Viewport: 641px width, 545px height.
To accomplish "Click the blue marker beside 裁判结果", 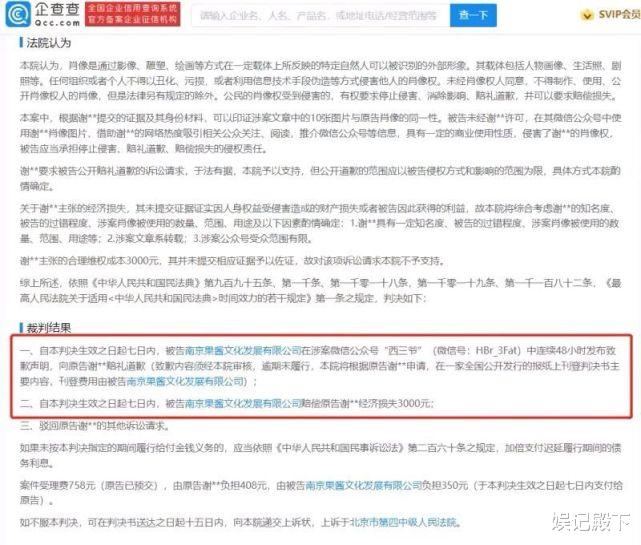I will tap(21, 327).
